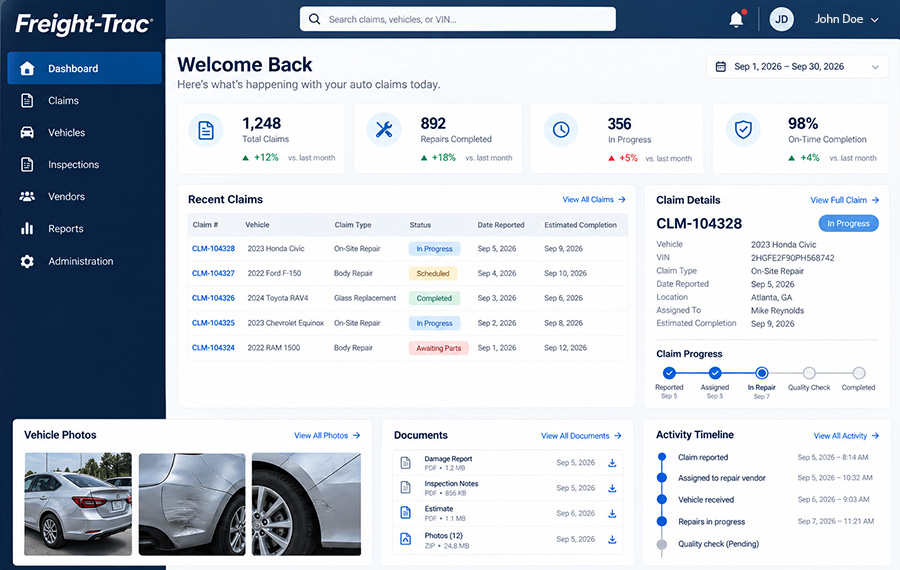Click the Scheduled status badge

[433, 274]
